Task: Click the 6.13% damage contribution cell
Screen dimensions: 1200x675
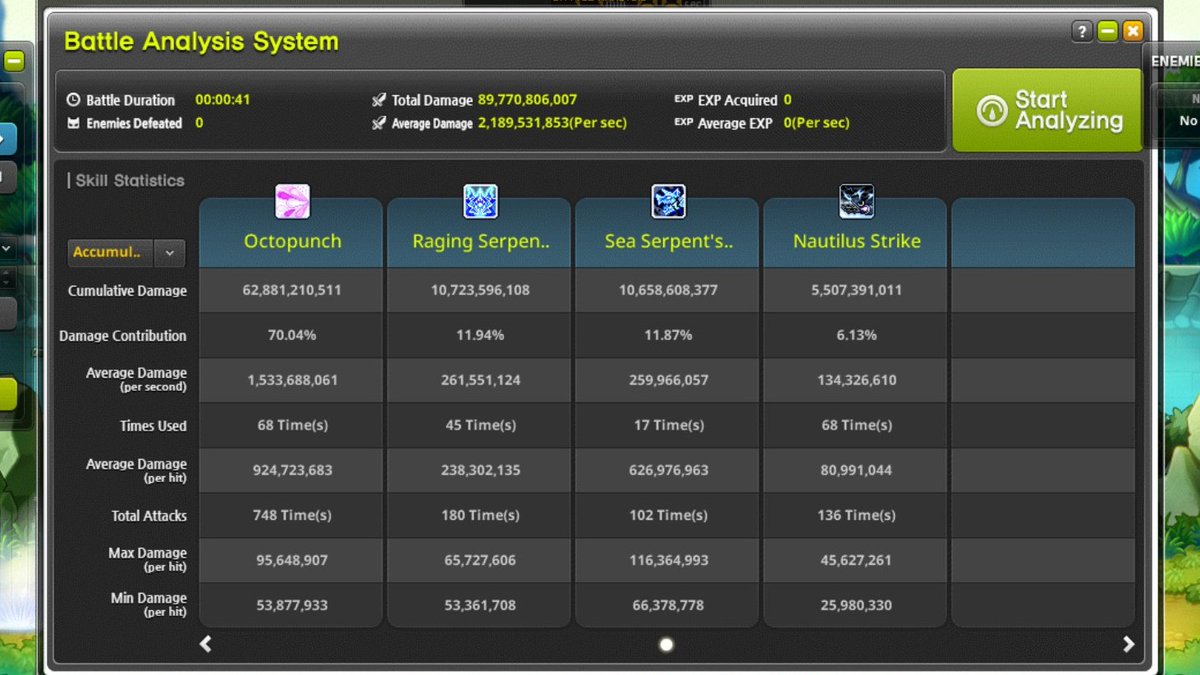Action: [855, 335]
